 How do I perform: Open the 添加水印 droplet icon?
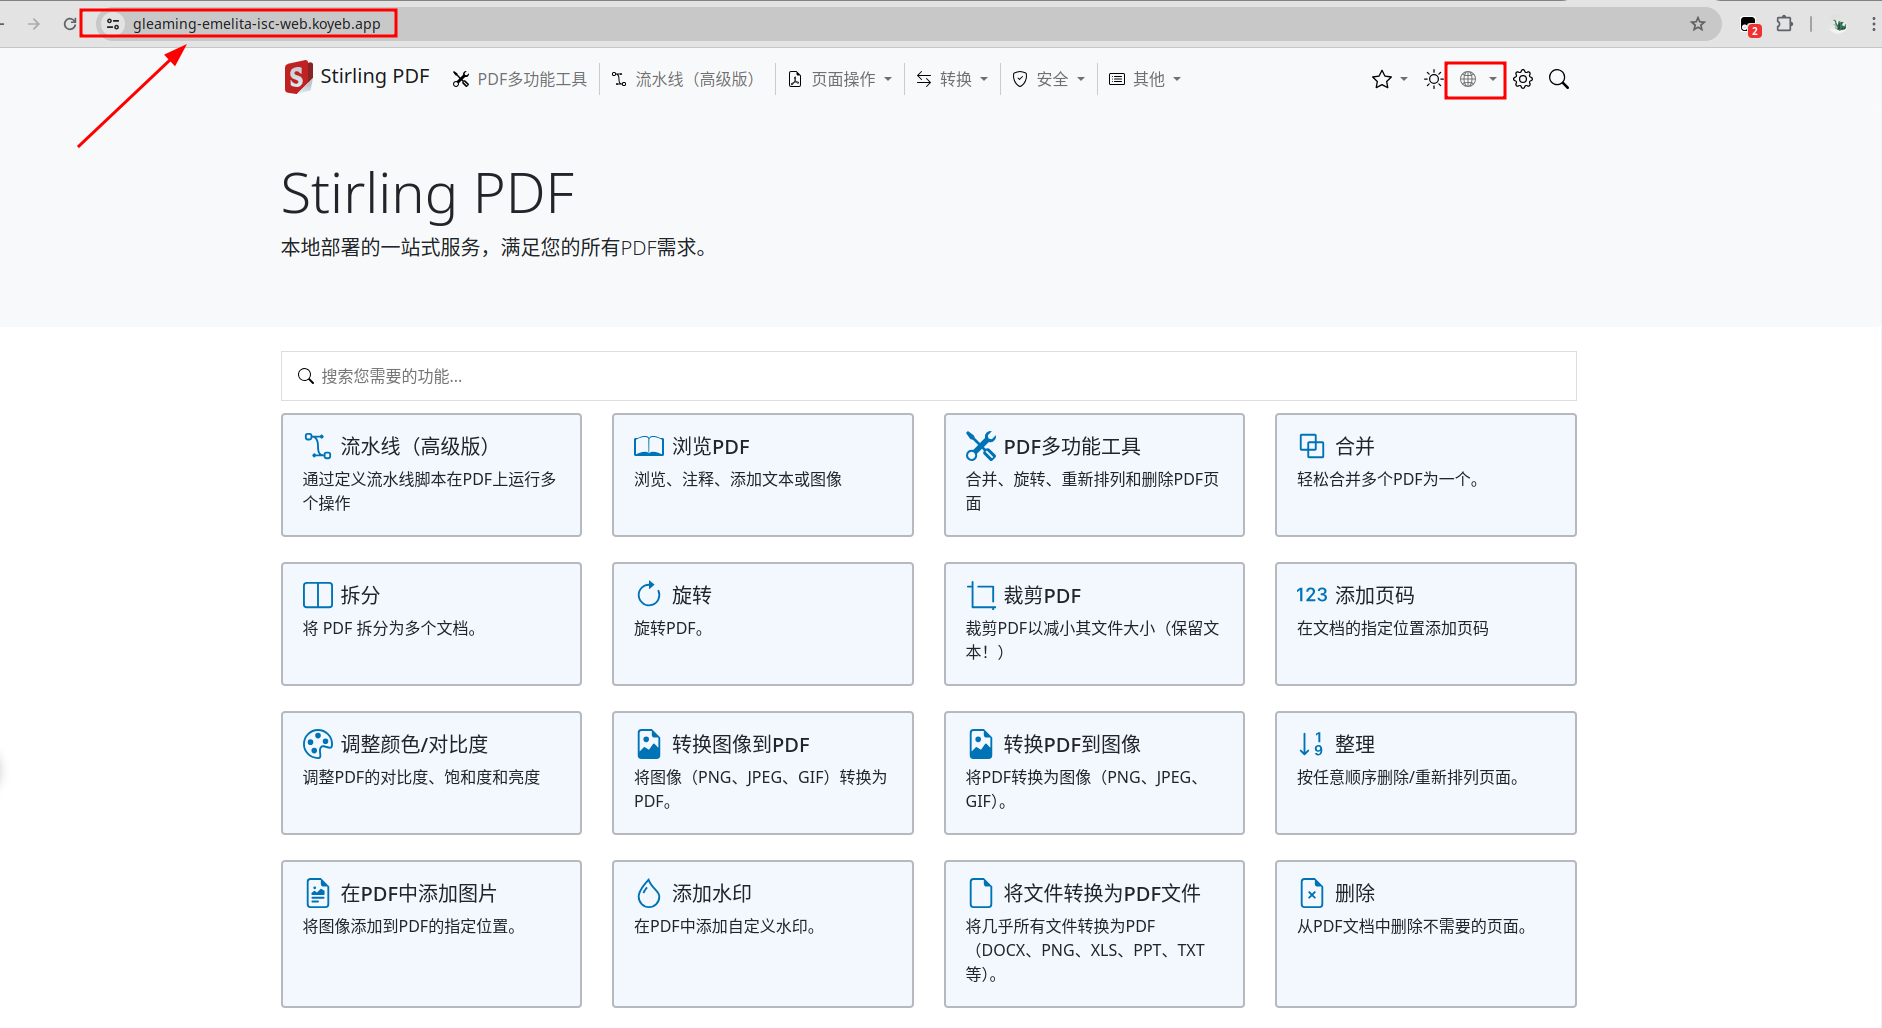click(648, 893)
